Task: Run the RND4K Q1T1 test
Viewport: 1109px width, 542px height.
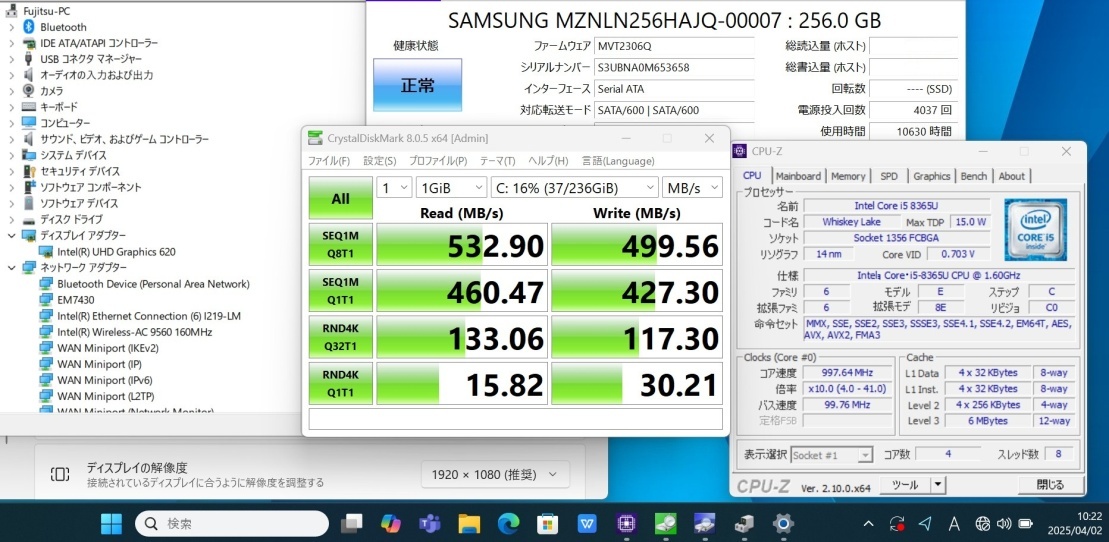Action: pyautogui.click(x=341, y=383)
